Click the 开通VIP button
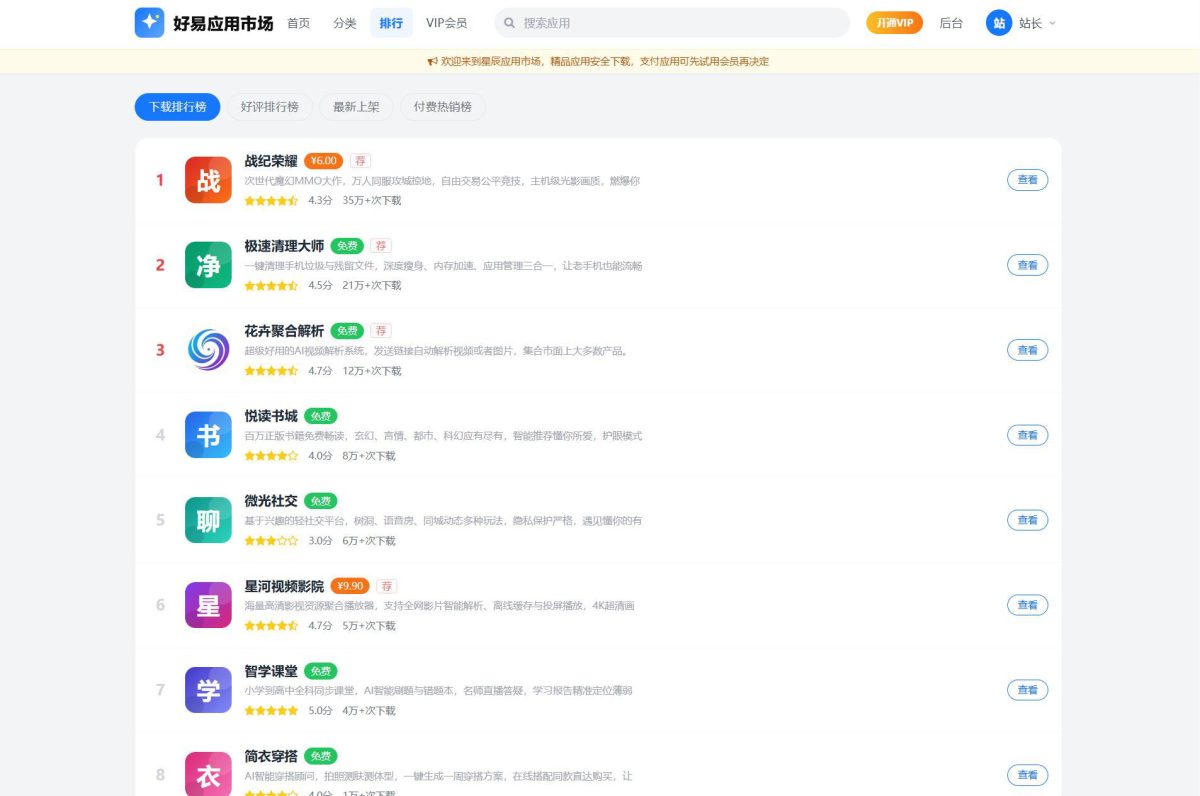Screen dimensions: 1200x796 (894, 23)
